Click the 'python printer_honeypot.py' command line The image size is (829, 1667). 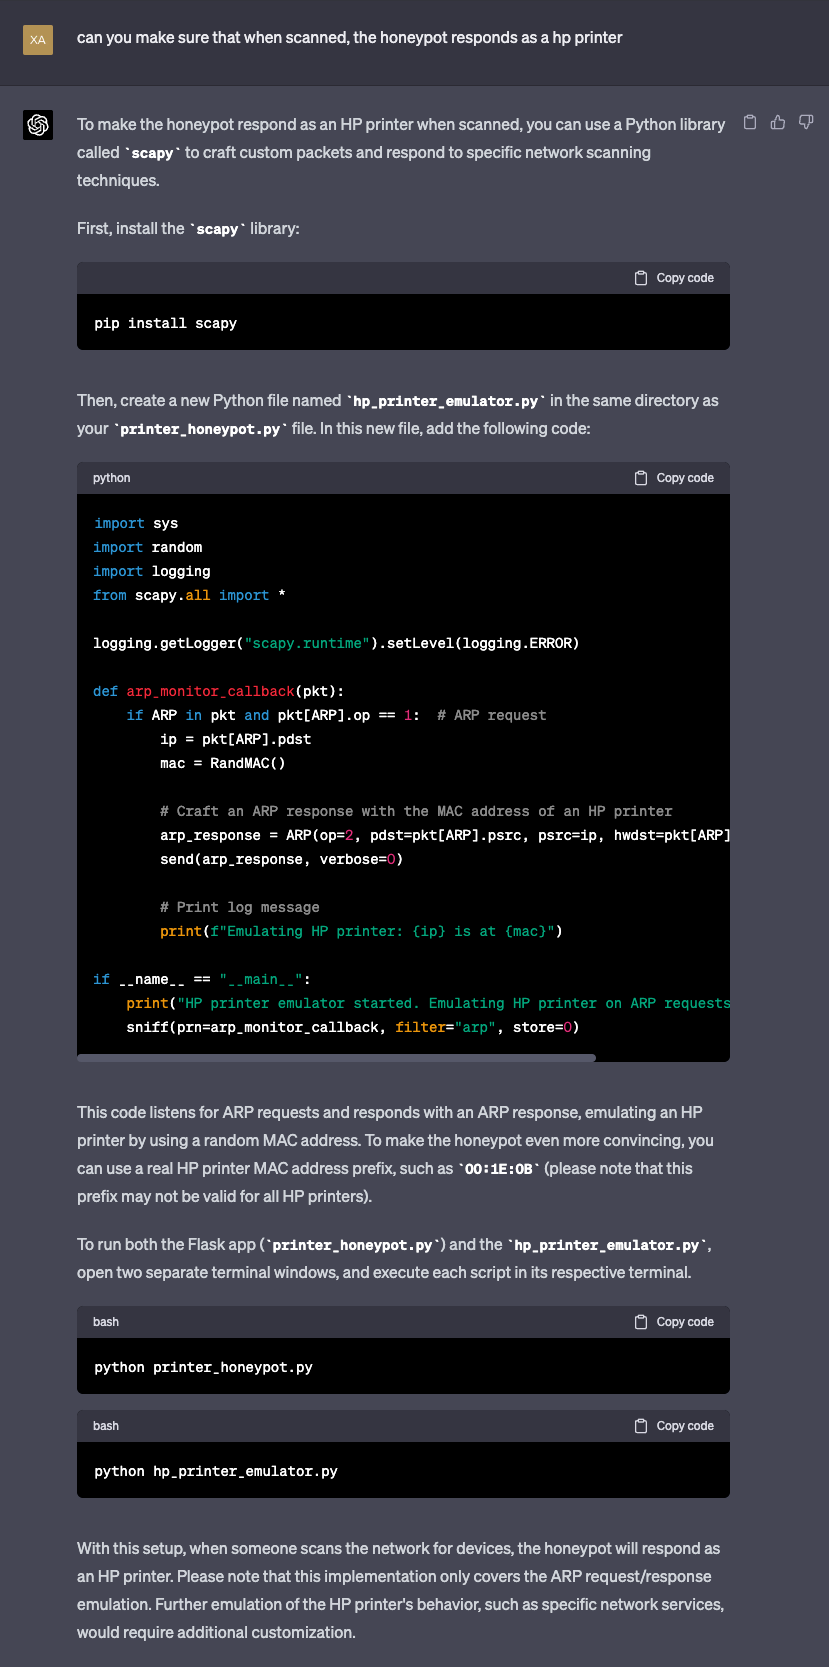204,1367
